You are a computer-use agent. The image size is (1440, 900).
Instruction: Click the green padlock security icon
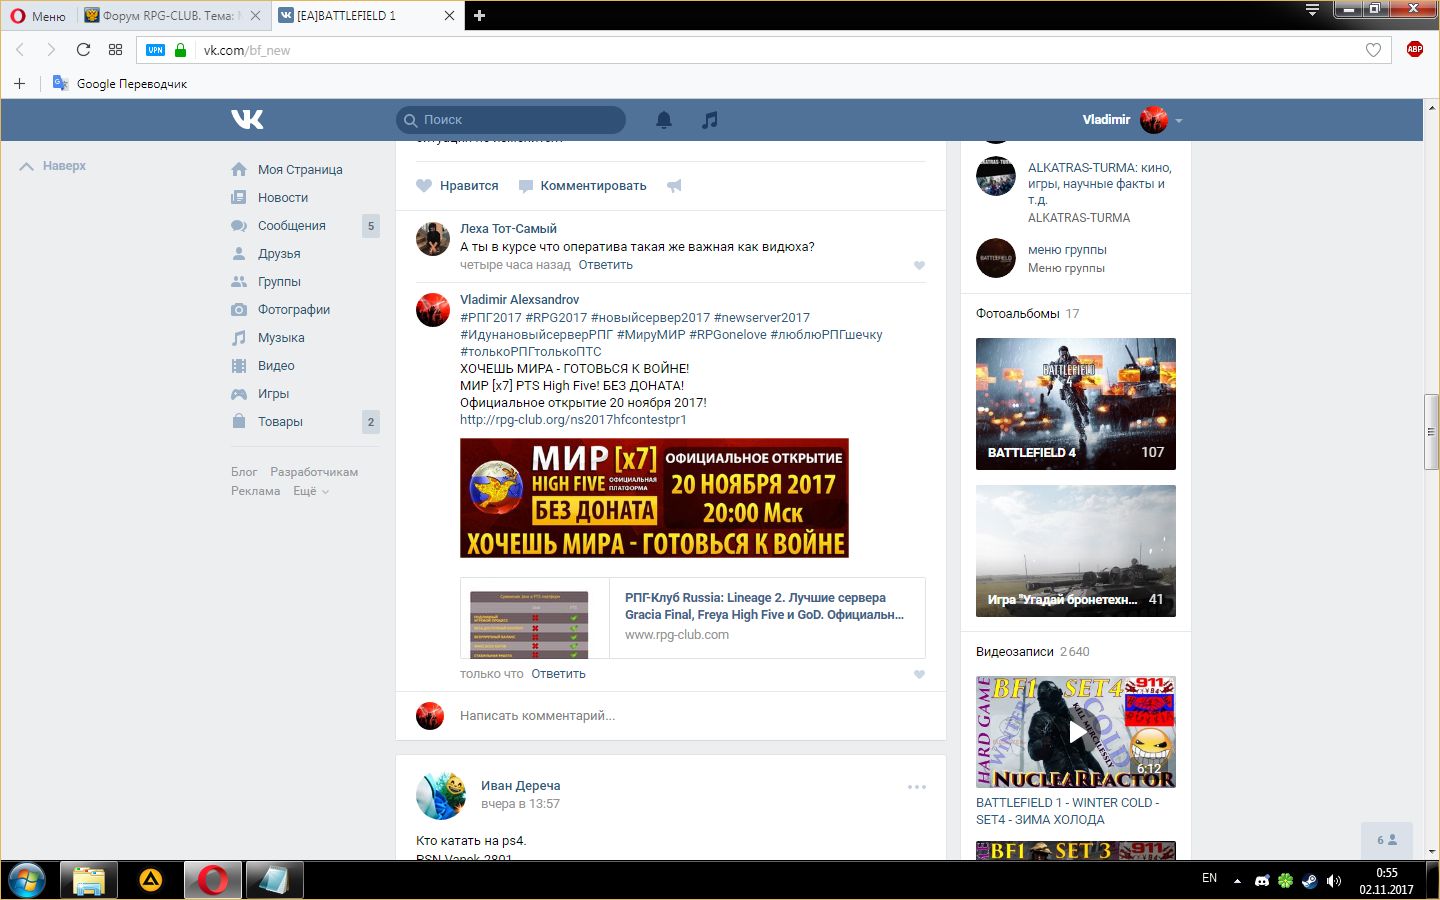(180, 50)
